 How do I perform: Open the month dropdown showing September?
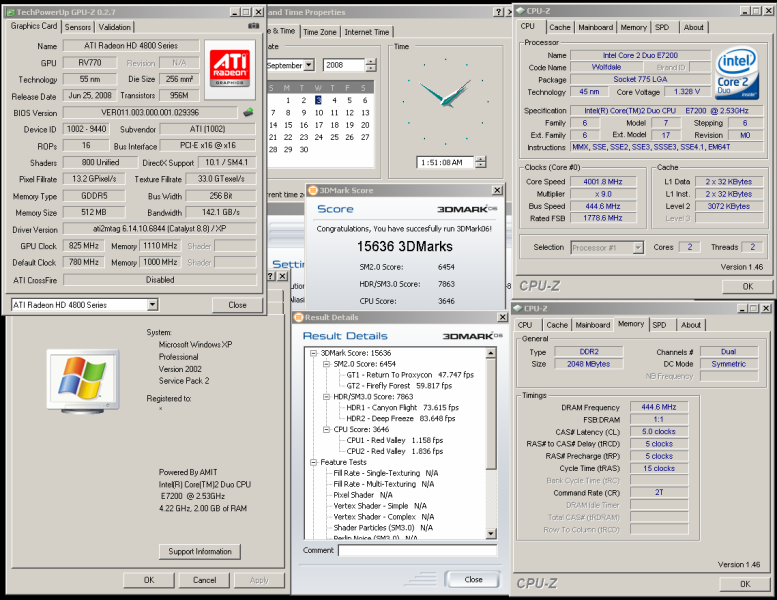tap(309, 65)
